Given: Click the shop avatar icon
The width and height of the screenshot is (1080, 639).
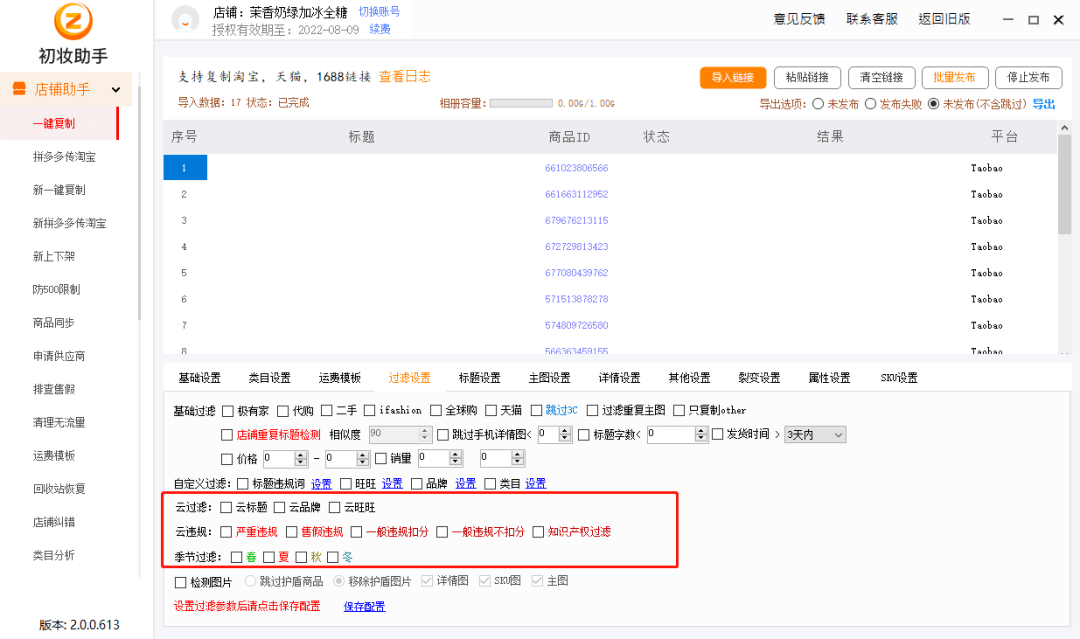Looking at the screenshot, I should 185,19.
